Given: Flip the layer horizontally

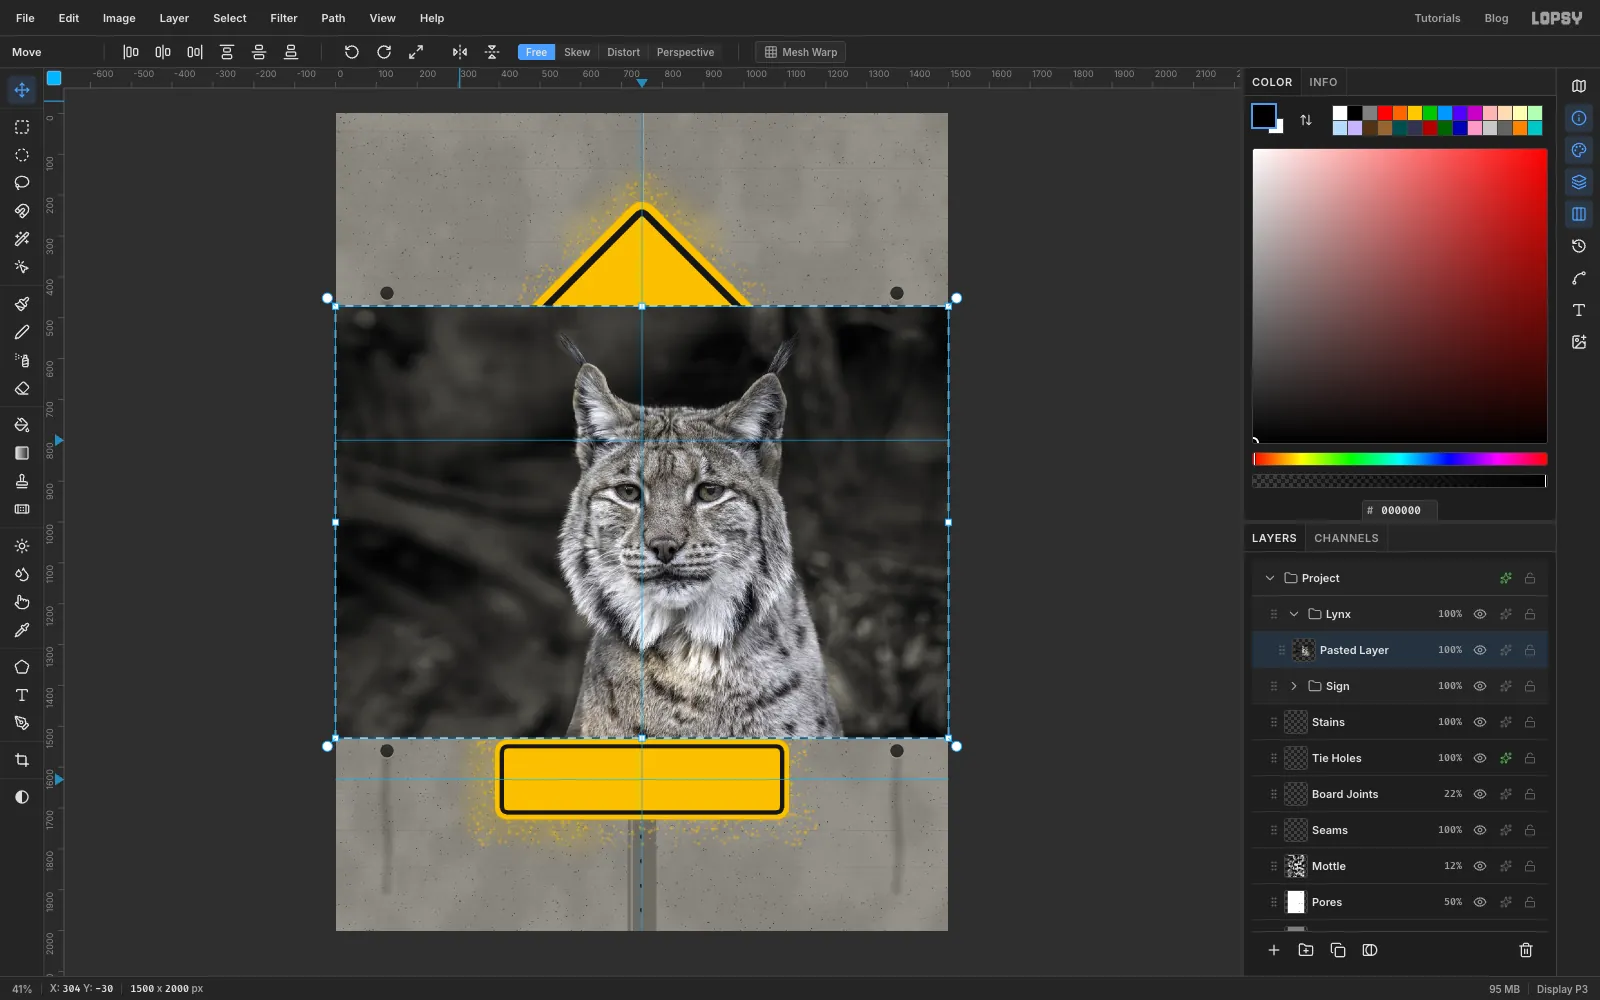Looking at the screenshot, I should click(x=460, y=52).
